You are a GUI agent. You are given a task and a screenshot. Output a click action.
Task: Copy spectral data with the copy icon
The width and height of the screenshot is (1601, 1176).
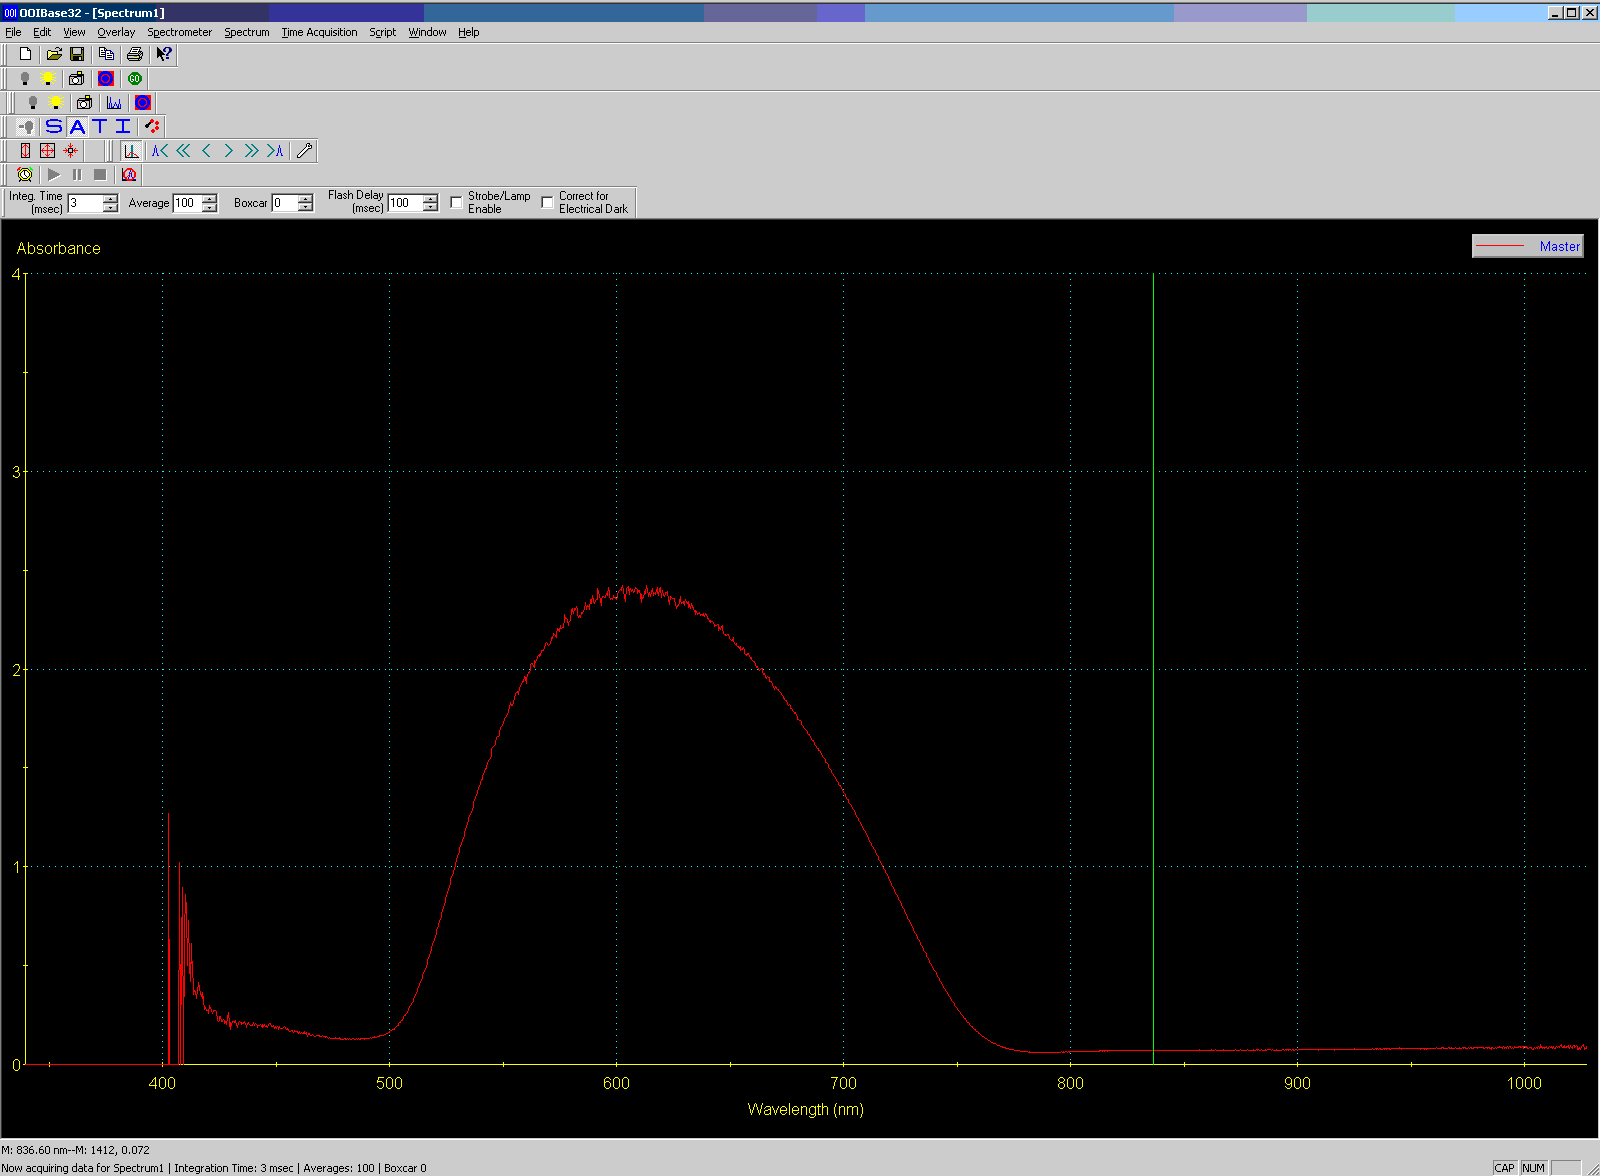[x=106, y=54]
